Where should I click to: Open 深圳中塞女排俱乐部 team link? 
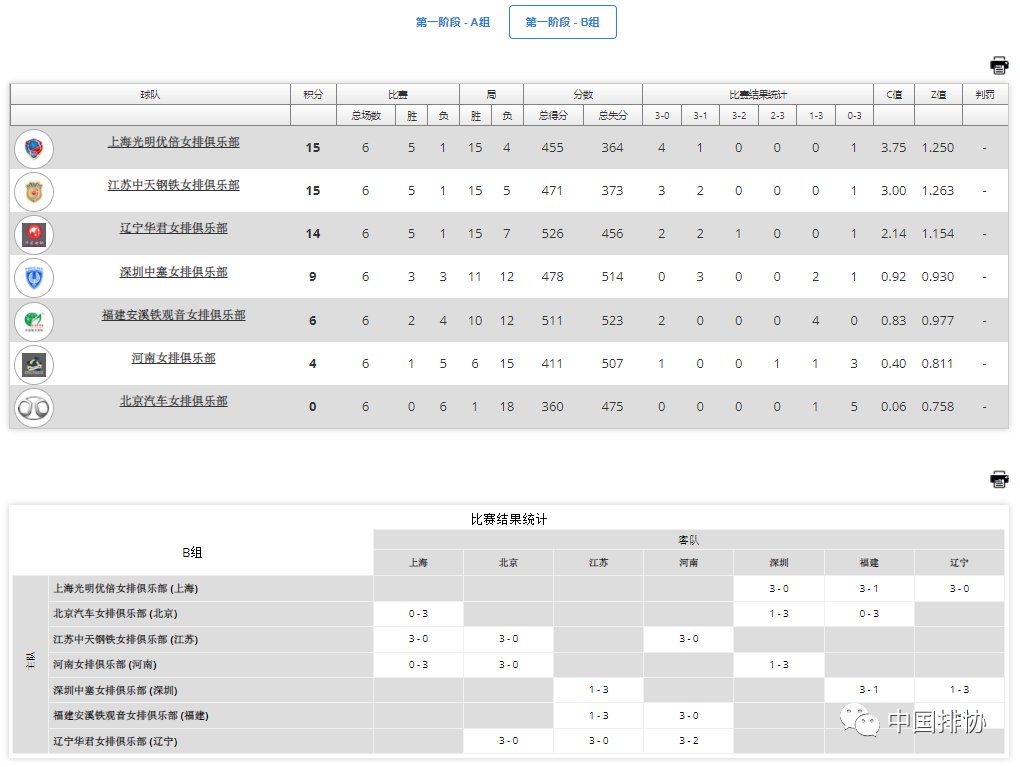click(x=173, y=271)
